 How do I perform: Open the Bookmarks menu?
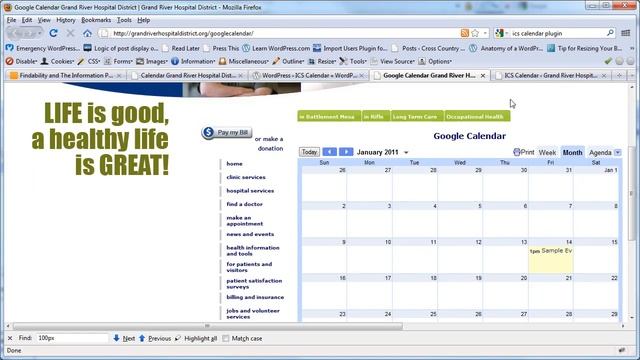click(96, 20)
